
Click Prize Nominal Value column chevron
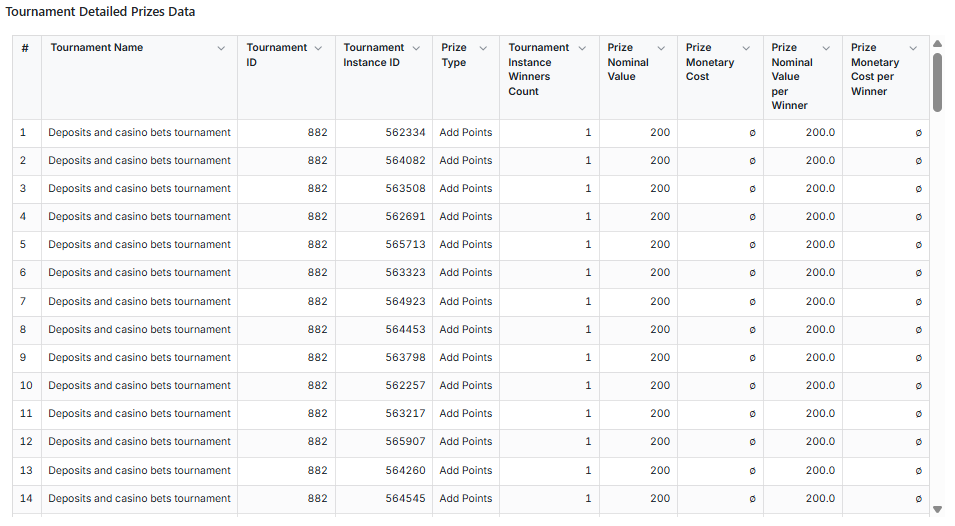pos(661,48)
